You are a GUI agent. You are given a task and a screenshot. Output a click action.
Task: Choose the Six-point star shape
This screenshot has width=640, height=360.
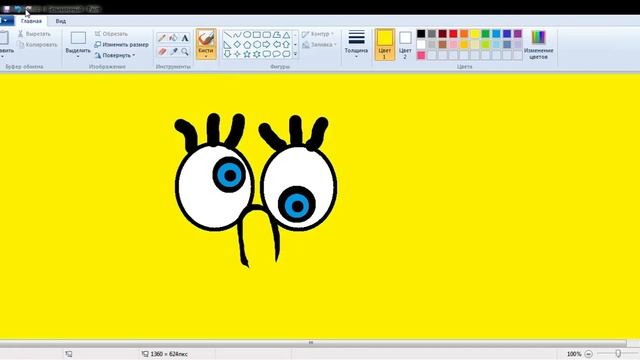[x=257, y=54]
